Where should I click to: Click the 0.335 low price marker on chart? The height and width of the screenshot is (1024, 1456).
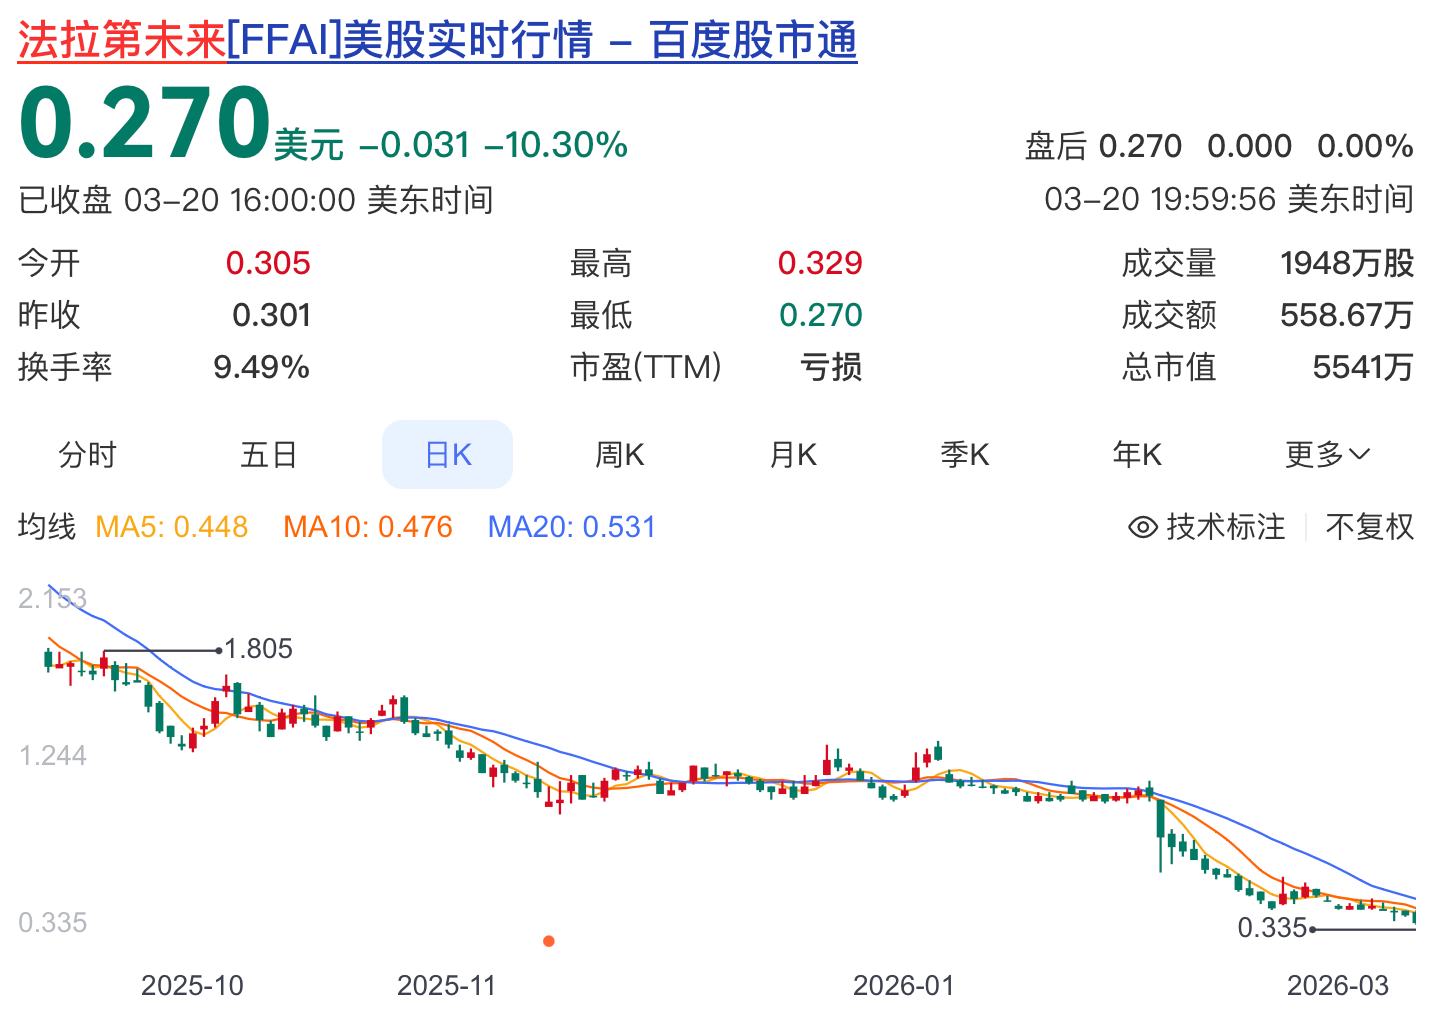[1272, 928]
